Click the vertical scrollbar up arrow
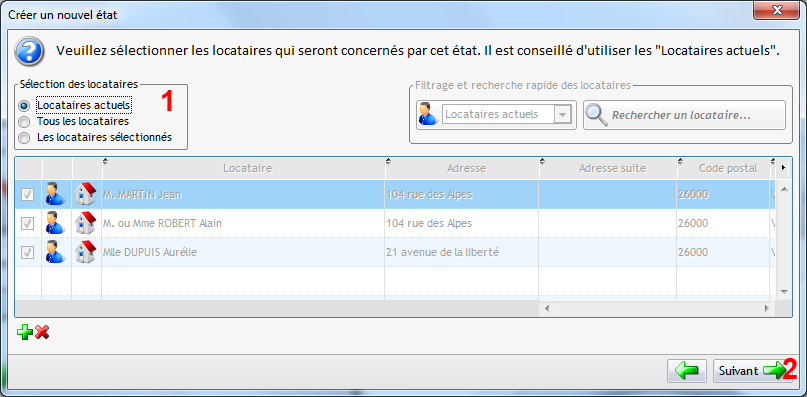This screenshot has width=807, height=397. (x=784, y=189)
